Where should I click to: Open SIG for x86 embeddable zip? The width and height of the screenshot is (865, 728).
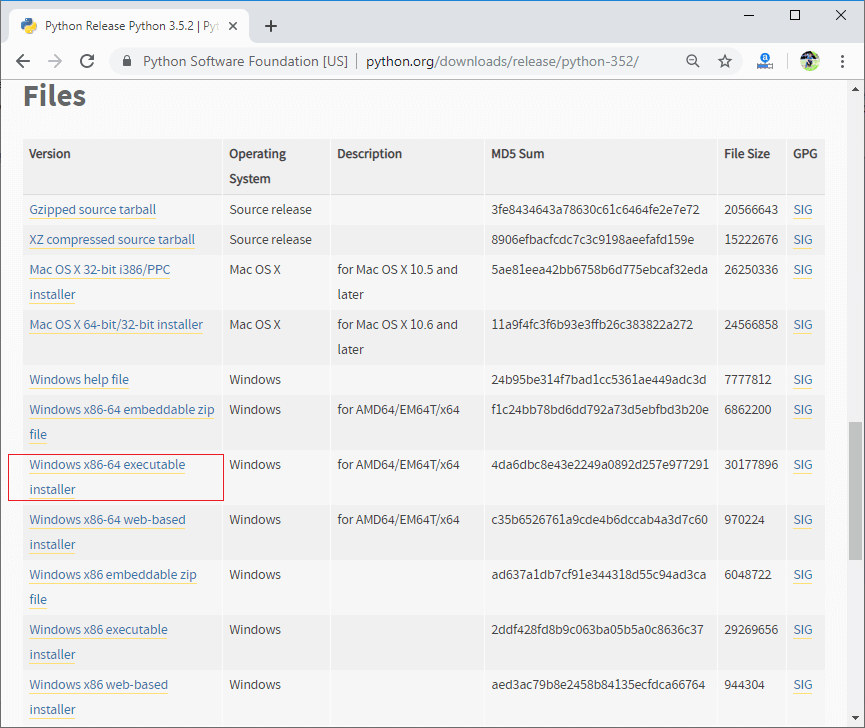tap(803, 575)
